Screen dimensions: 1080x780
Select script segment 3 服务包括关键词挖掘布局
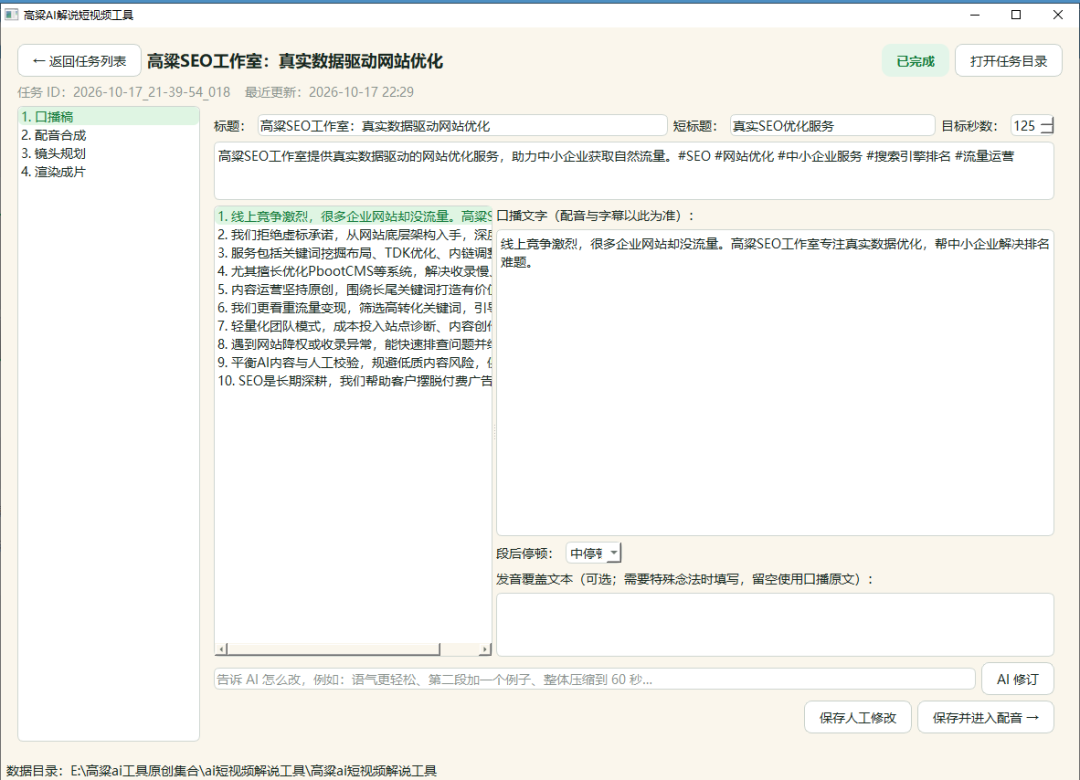(353, 253)
